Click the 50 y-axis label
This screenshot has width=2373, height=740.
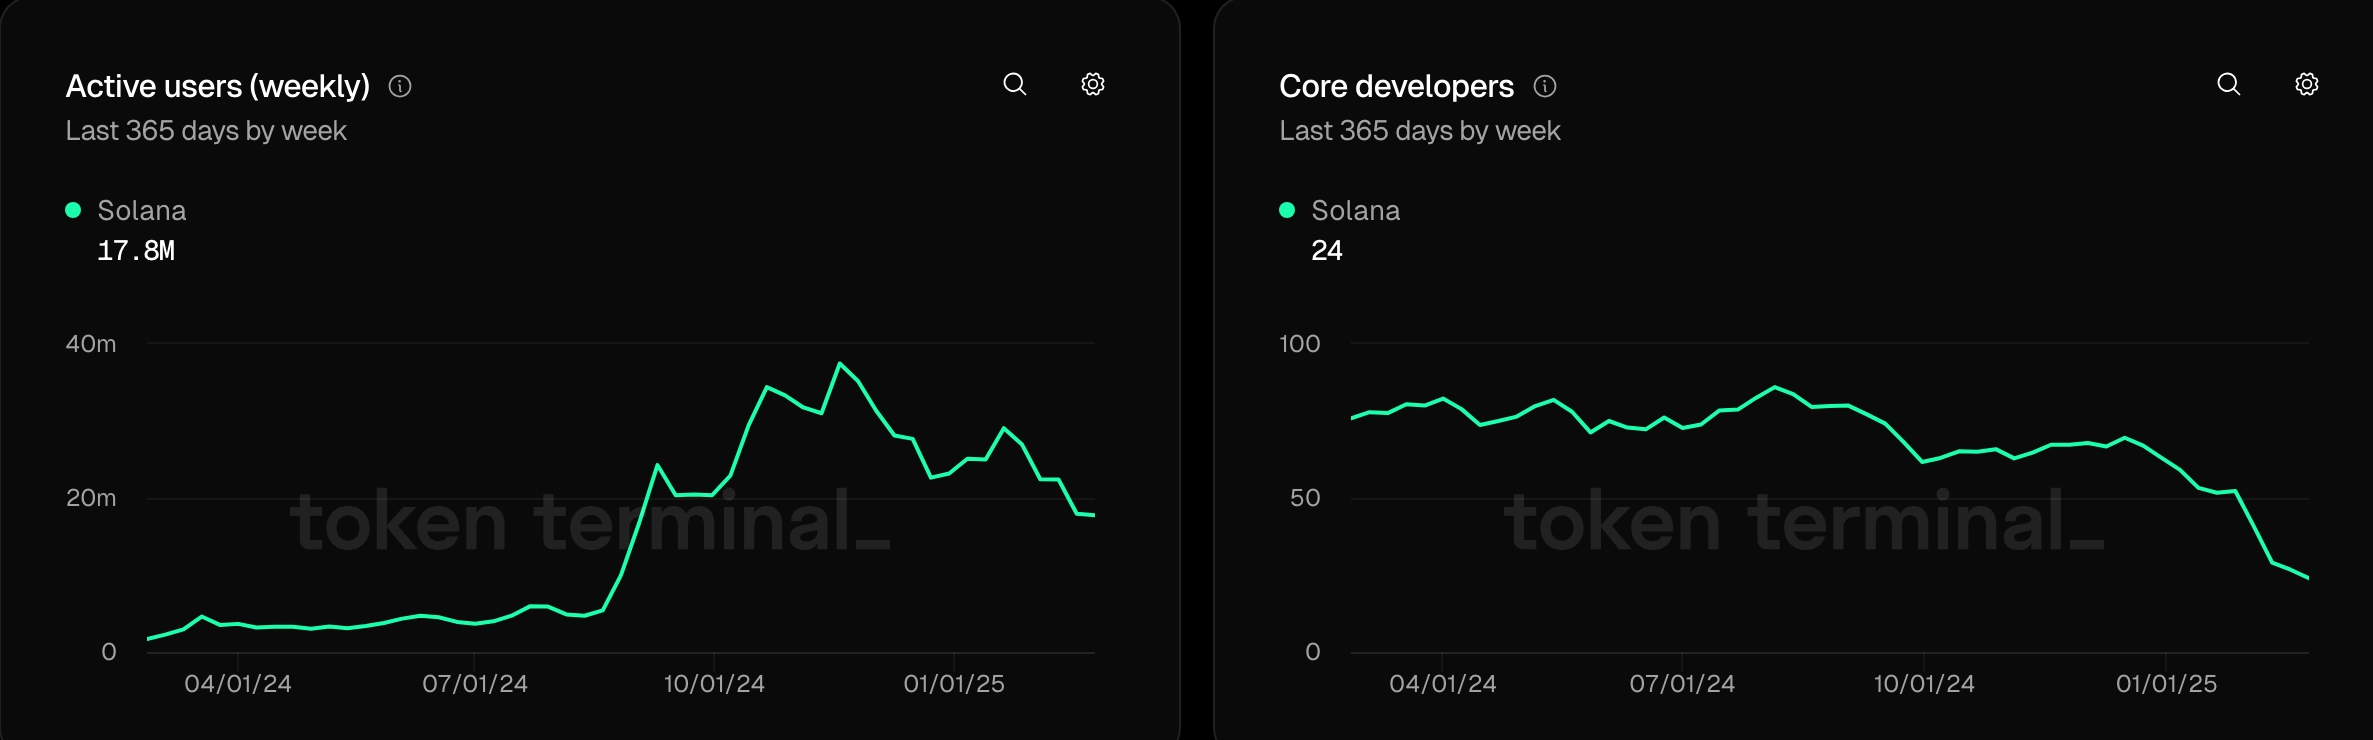(1305, 498)
